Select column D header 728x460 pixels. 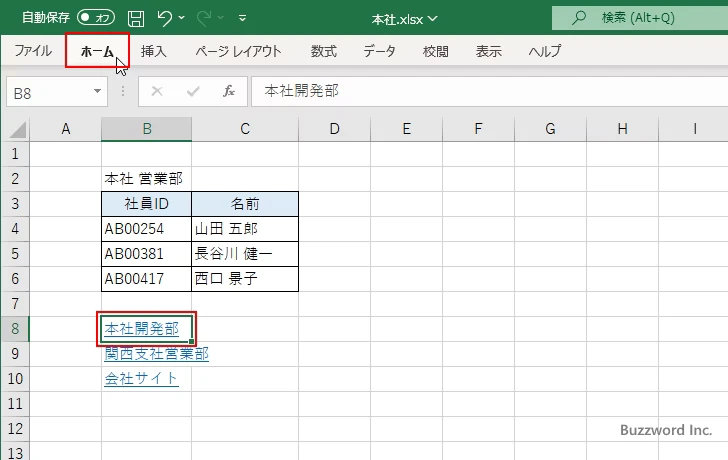334,129
